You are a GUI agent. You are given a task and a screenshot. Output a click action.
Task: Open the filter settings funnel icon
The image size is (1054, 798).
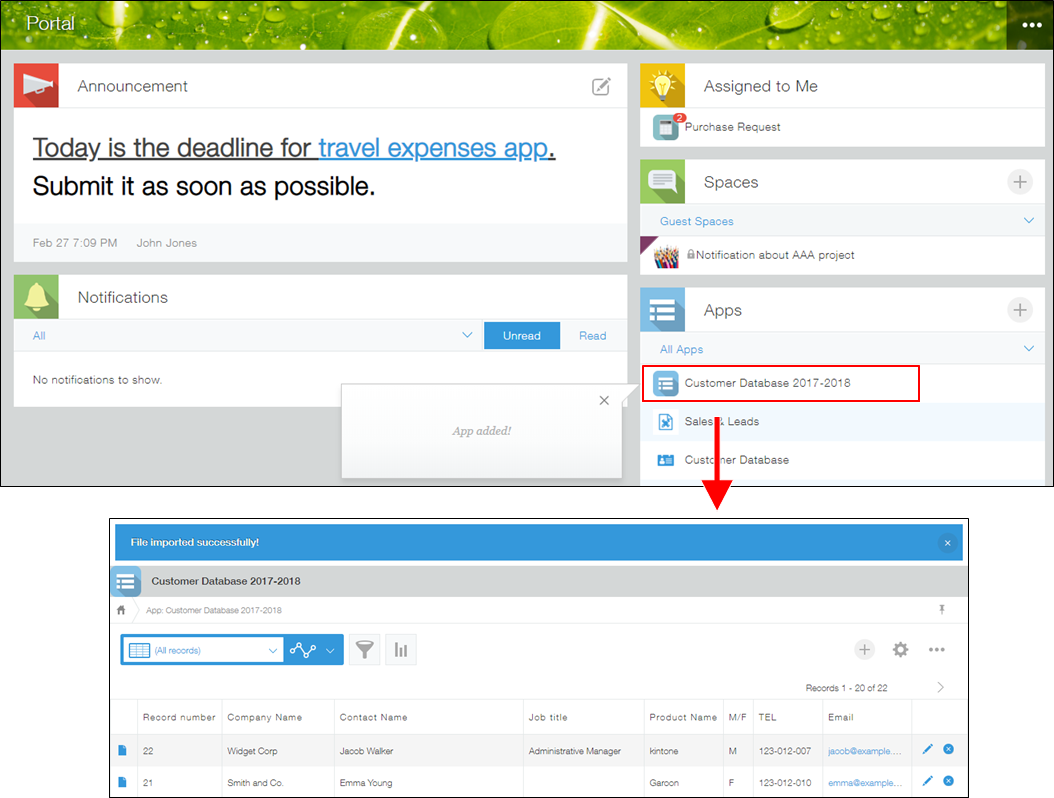tap(364, 649)
